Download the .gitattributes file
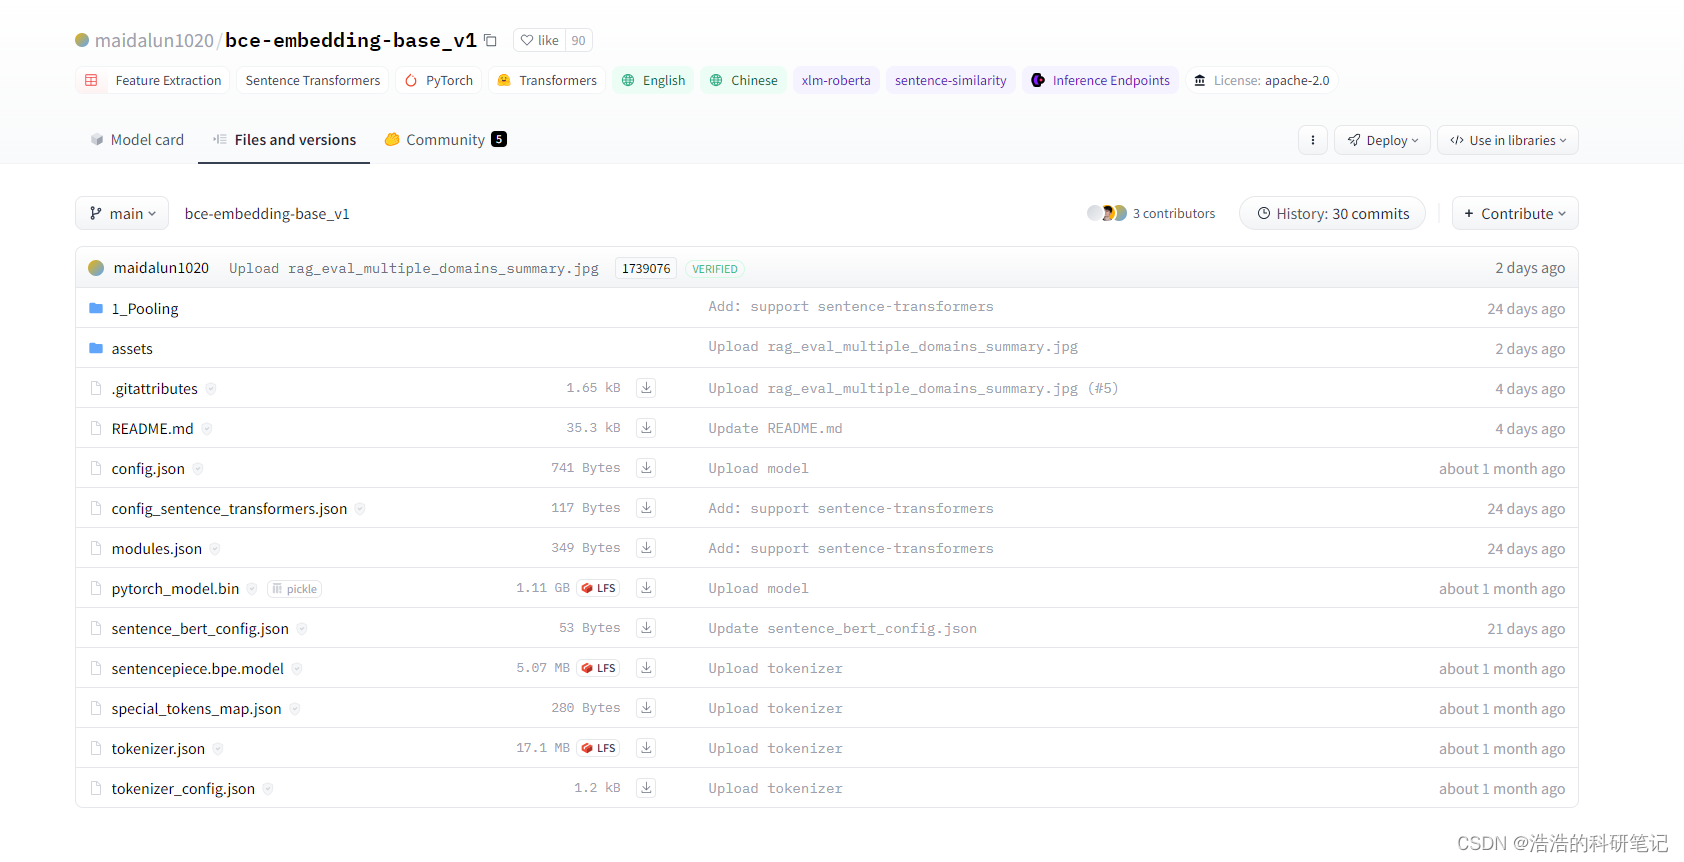This screenshot has height=862, width=1684. (x=647, y=388)
